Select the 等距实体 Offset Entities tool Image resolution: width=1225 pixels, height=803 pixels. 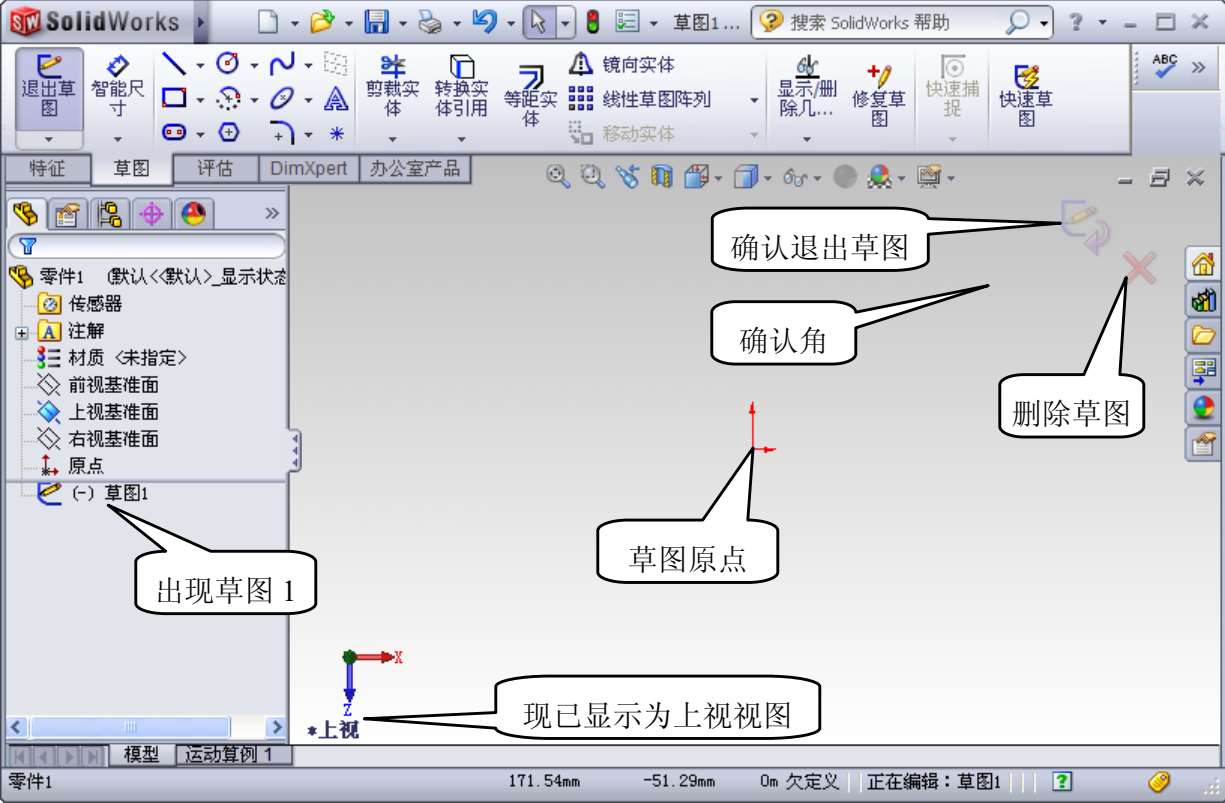(530, 94)
